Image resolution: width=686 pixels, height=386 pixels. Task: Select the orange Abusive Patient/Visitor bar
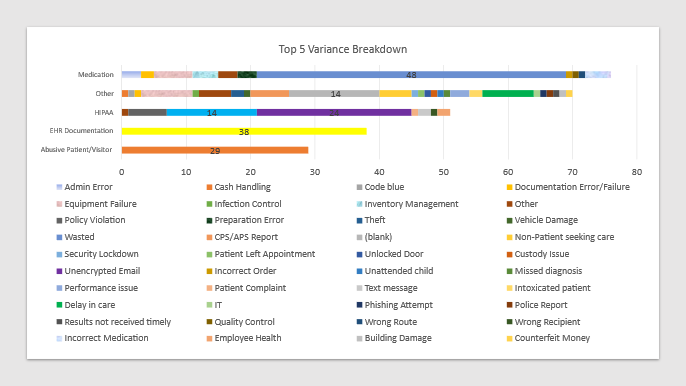(x=215, y=150)
